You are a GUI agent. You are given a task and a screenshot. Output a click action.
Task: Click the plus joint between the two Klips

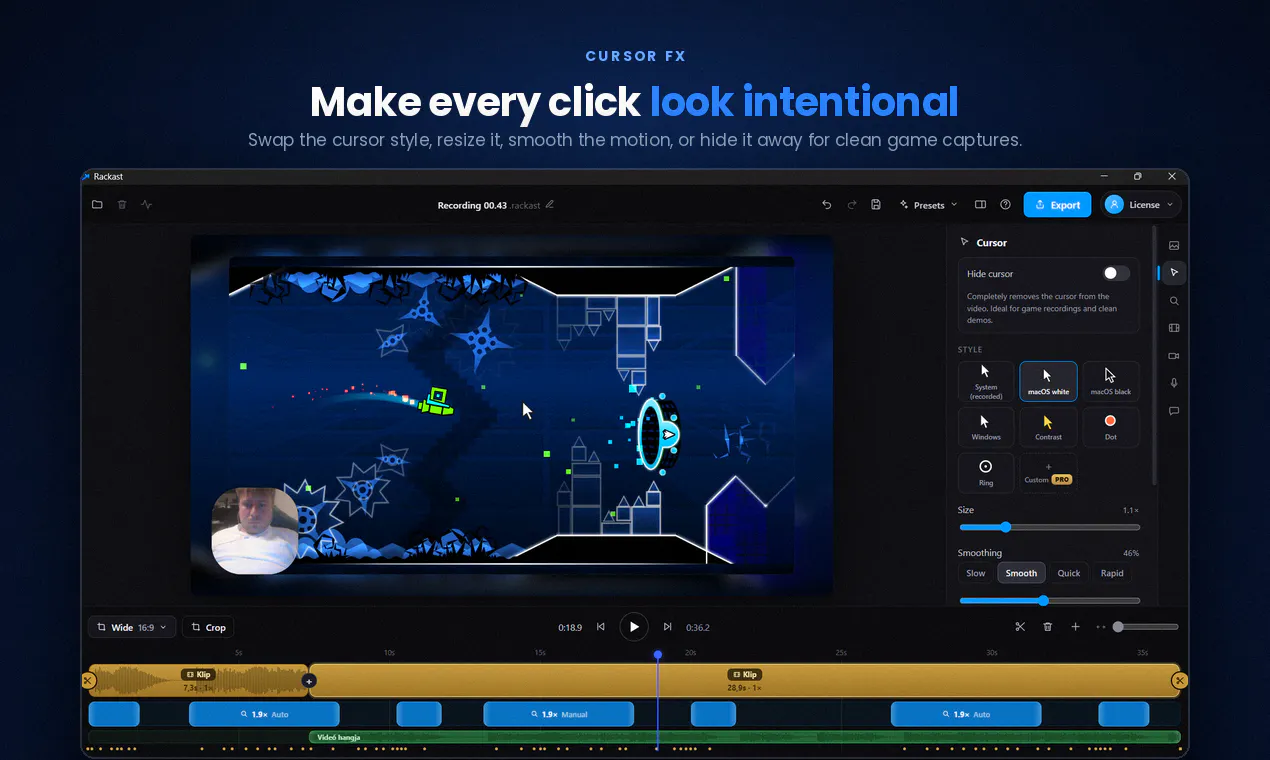pos(309,681)
